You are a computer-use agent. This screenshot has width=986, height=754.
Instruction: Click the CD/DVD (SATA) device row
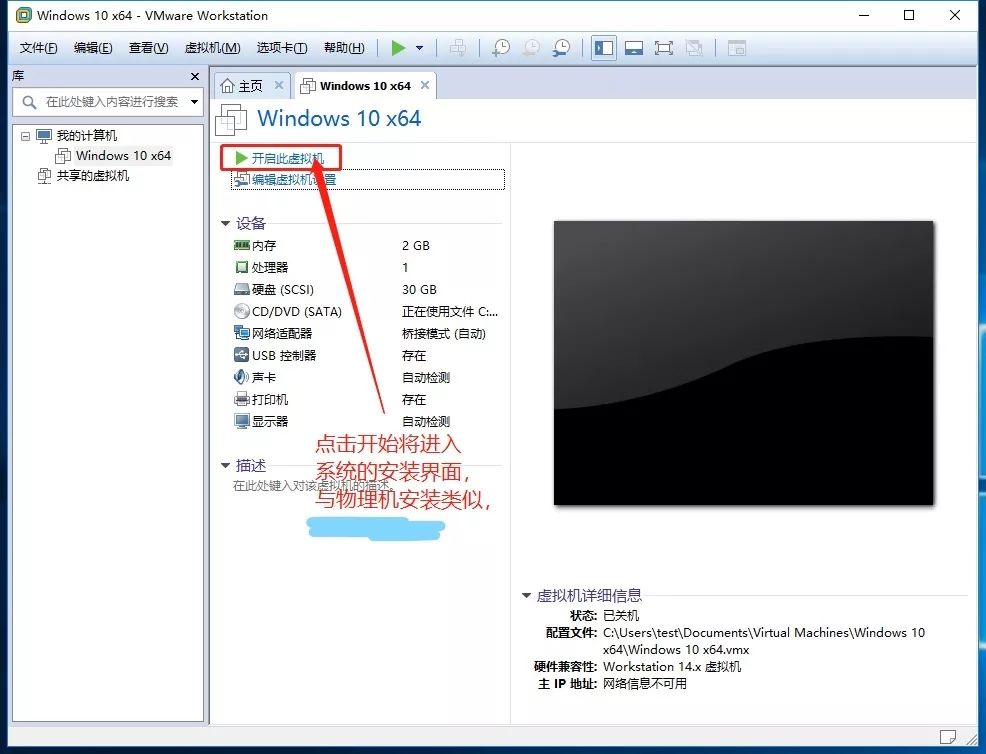[366, 311]
